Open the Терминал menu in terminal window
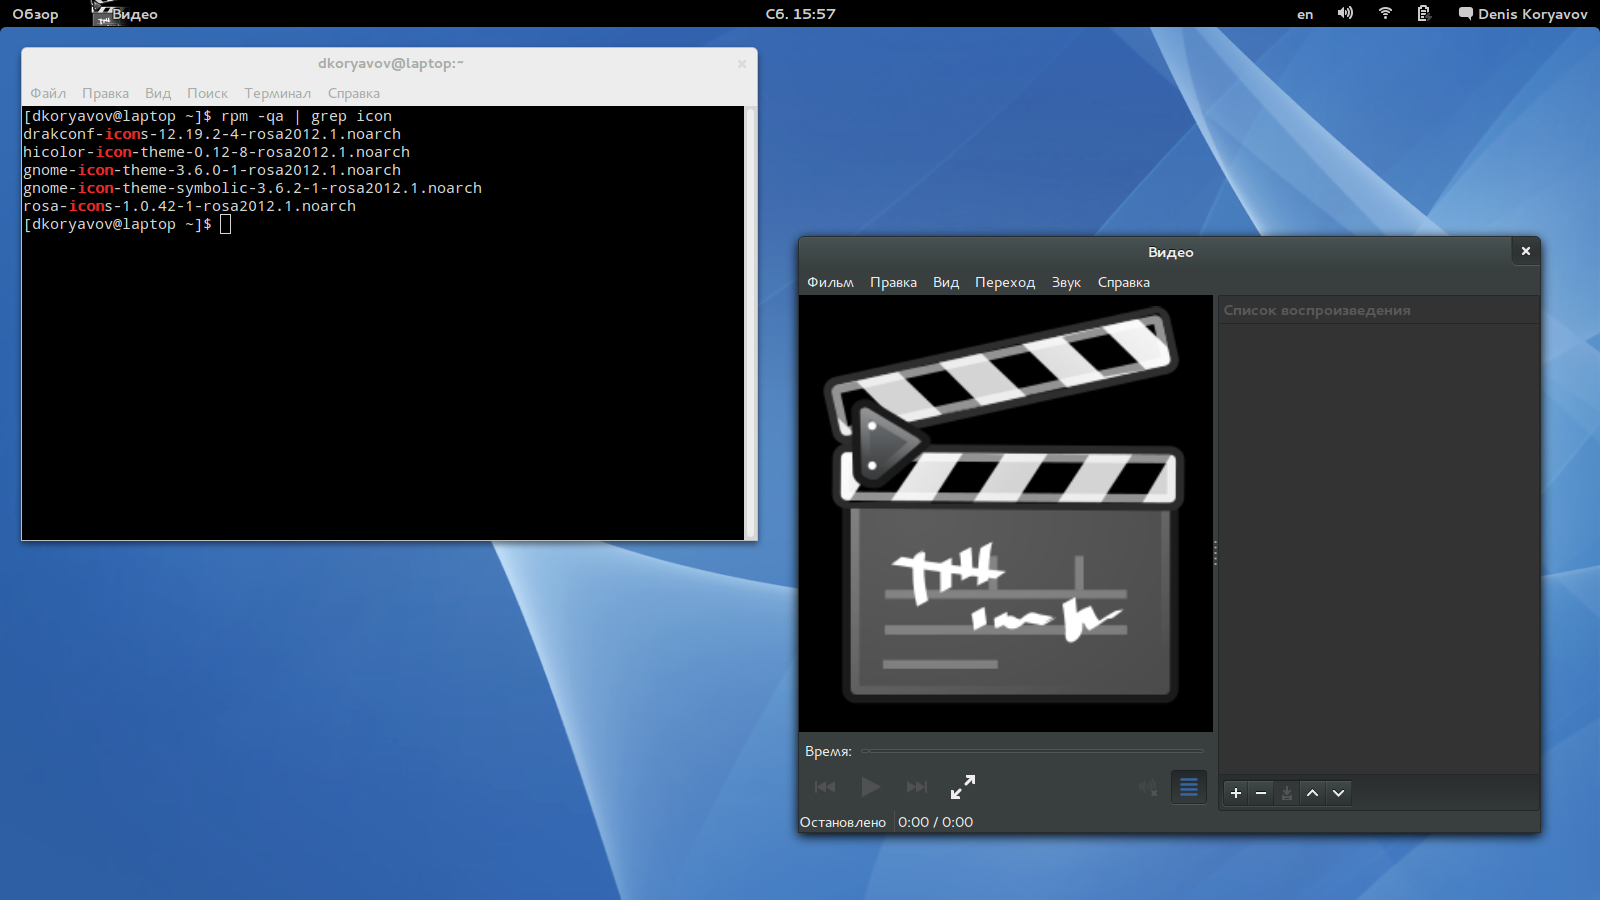 (277, 93)
